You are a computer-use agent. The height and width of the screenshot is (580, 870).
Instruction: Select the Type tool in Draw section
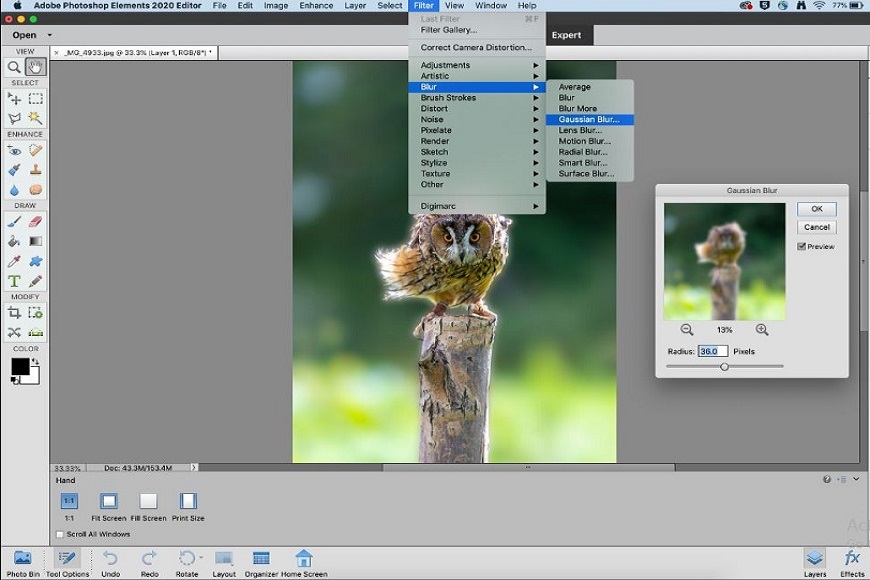tap(15, 282)
